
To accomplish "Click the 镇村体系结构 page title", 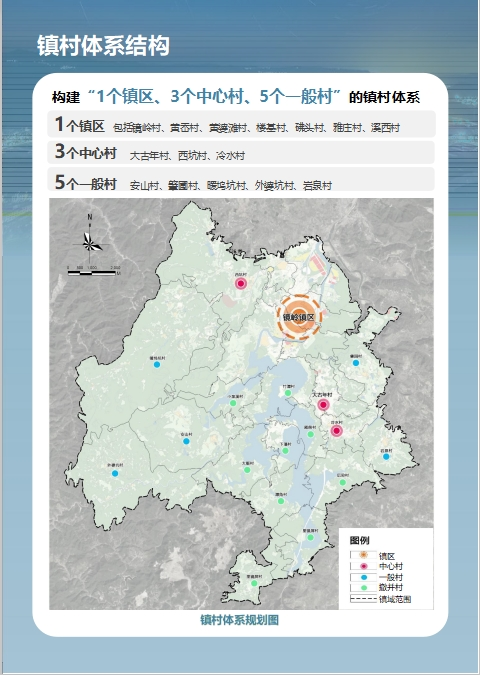I will point(103,46).
